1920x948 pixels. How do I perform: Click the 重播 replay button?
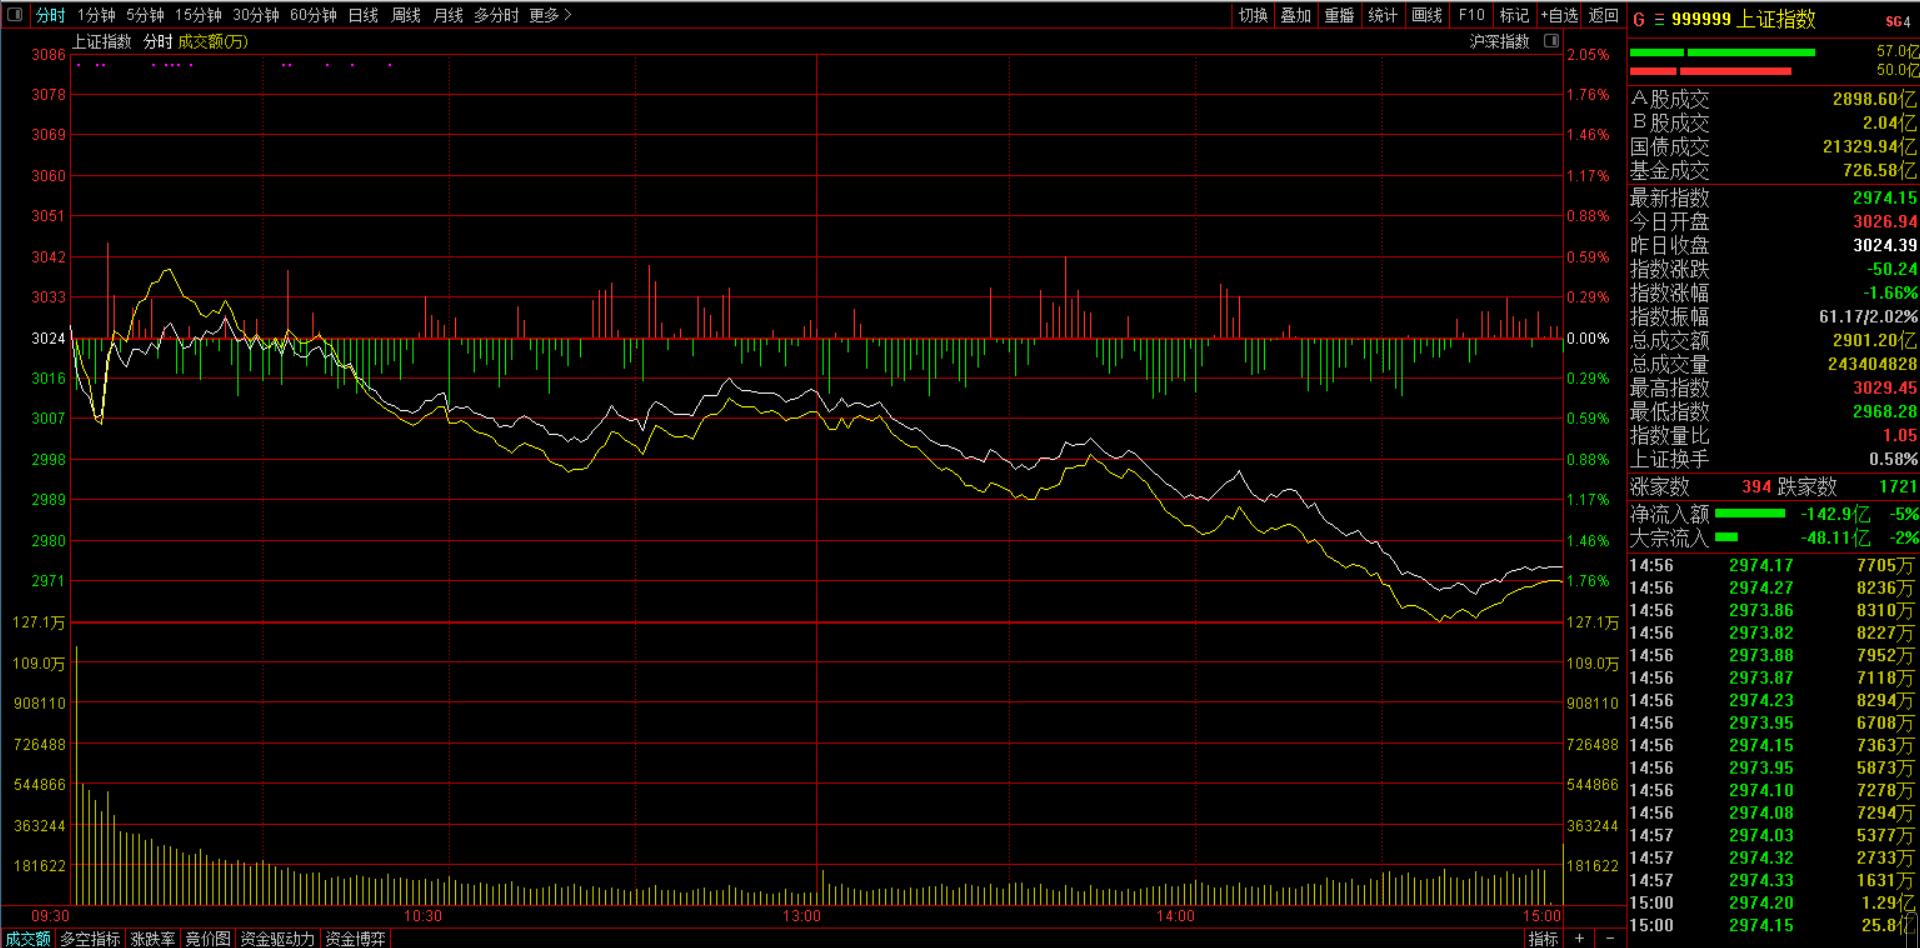coord(1339,15)
